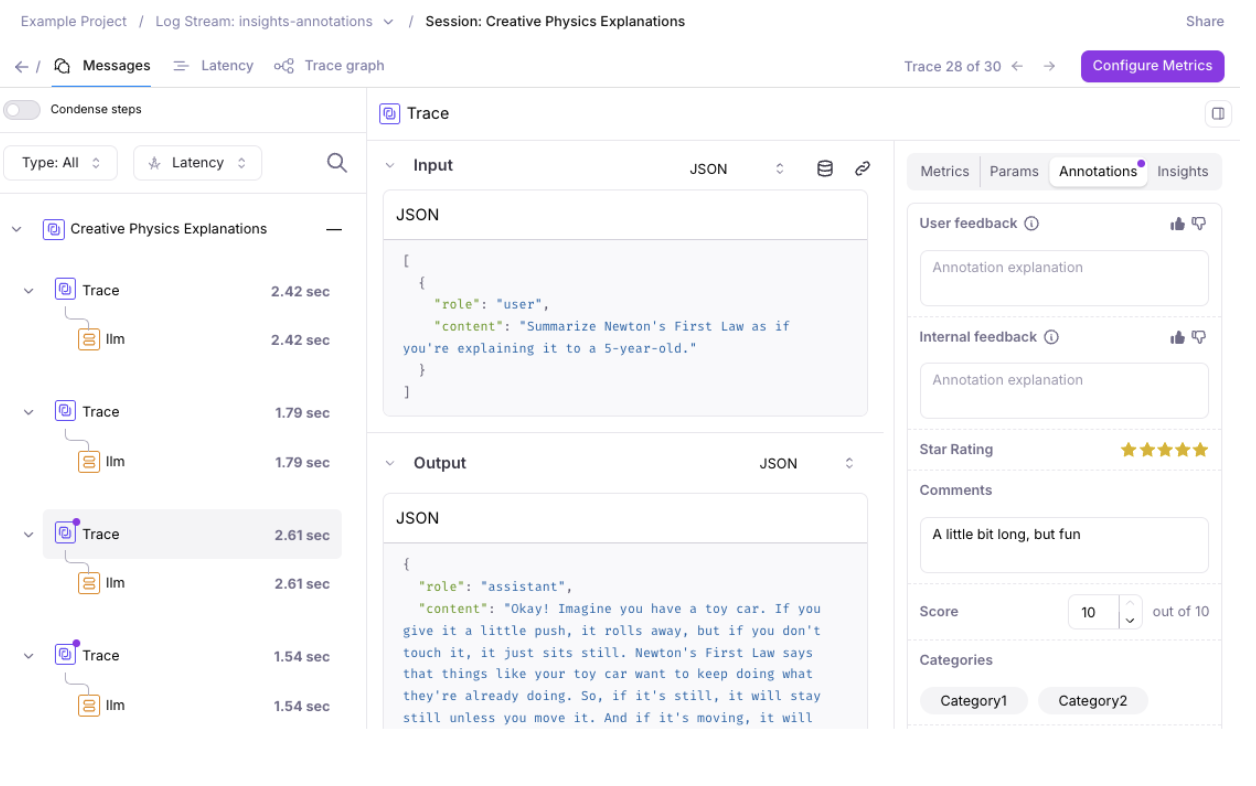1256x786 pixels.
Task: Switch to the Messages tab
Action: pyautogui.click(x=103, y=66)
